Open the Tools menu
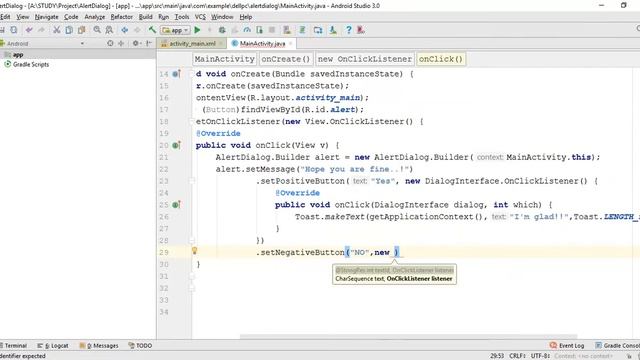 click(x=182, y=17)
